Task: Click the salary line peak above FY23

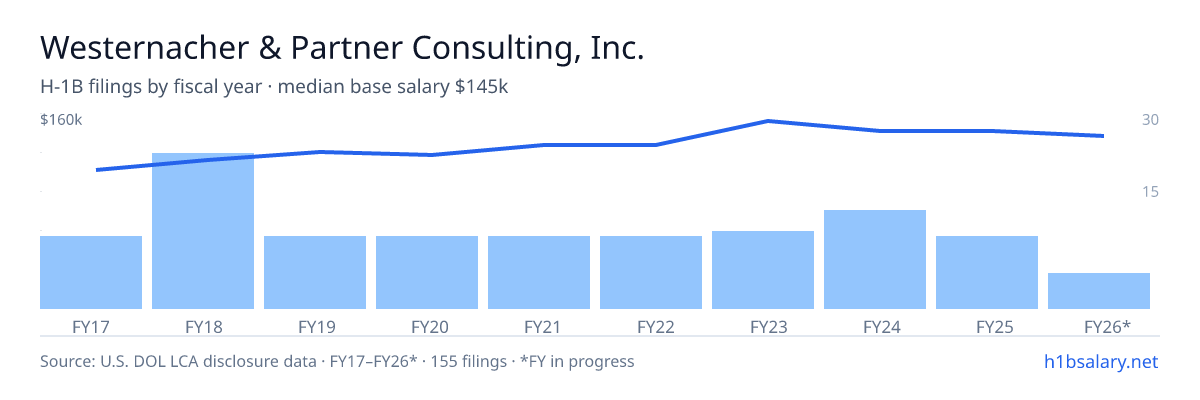Action: 767,121
